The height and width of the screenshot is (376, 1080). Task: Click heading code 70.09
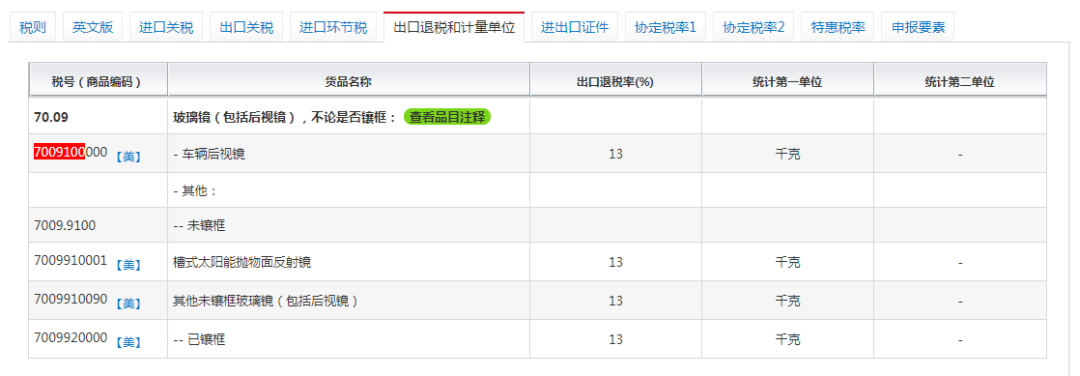(x=51, y=117)
